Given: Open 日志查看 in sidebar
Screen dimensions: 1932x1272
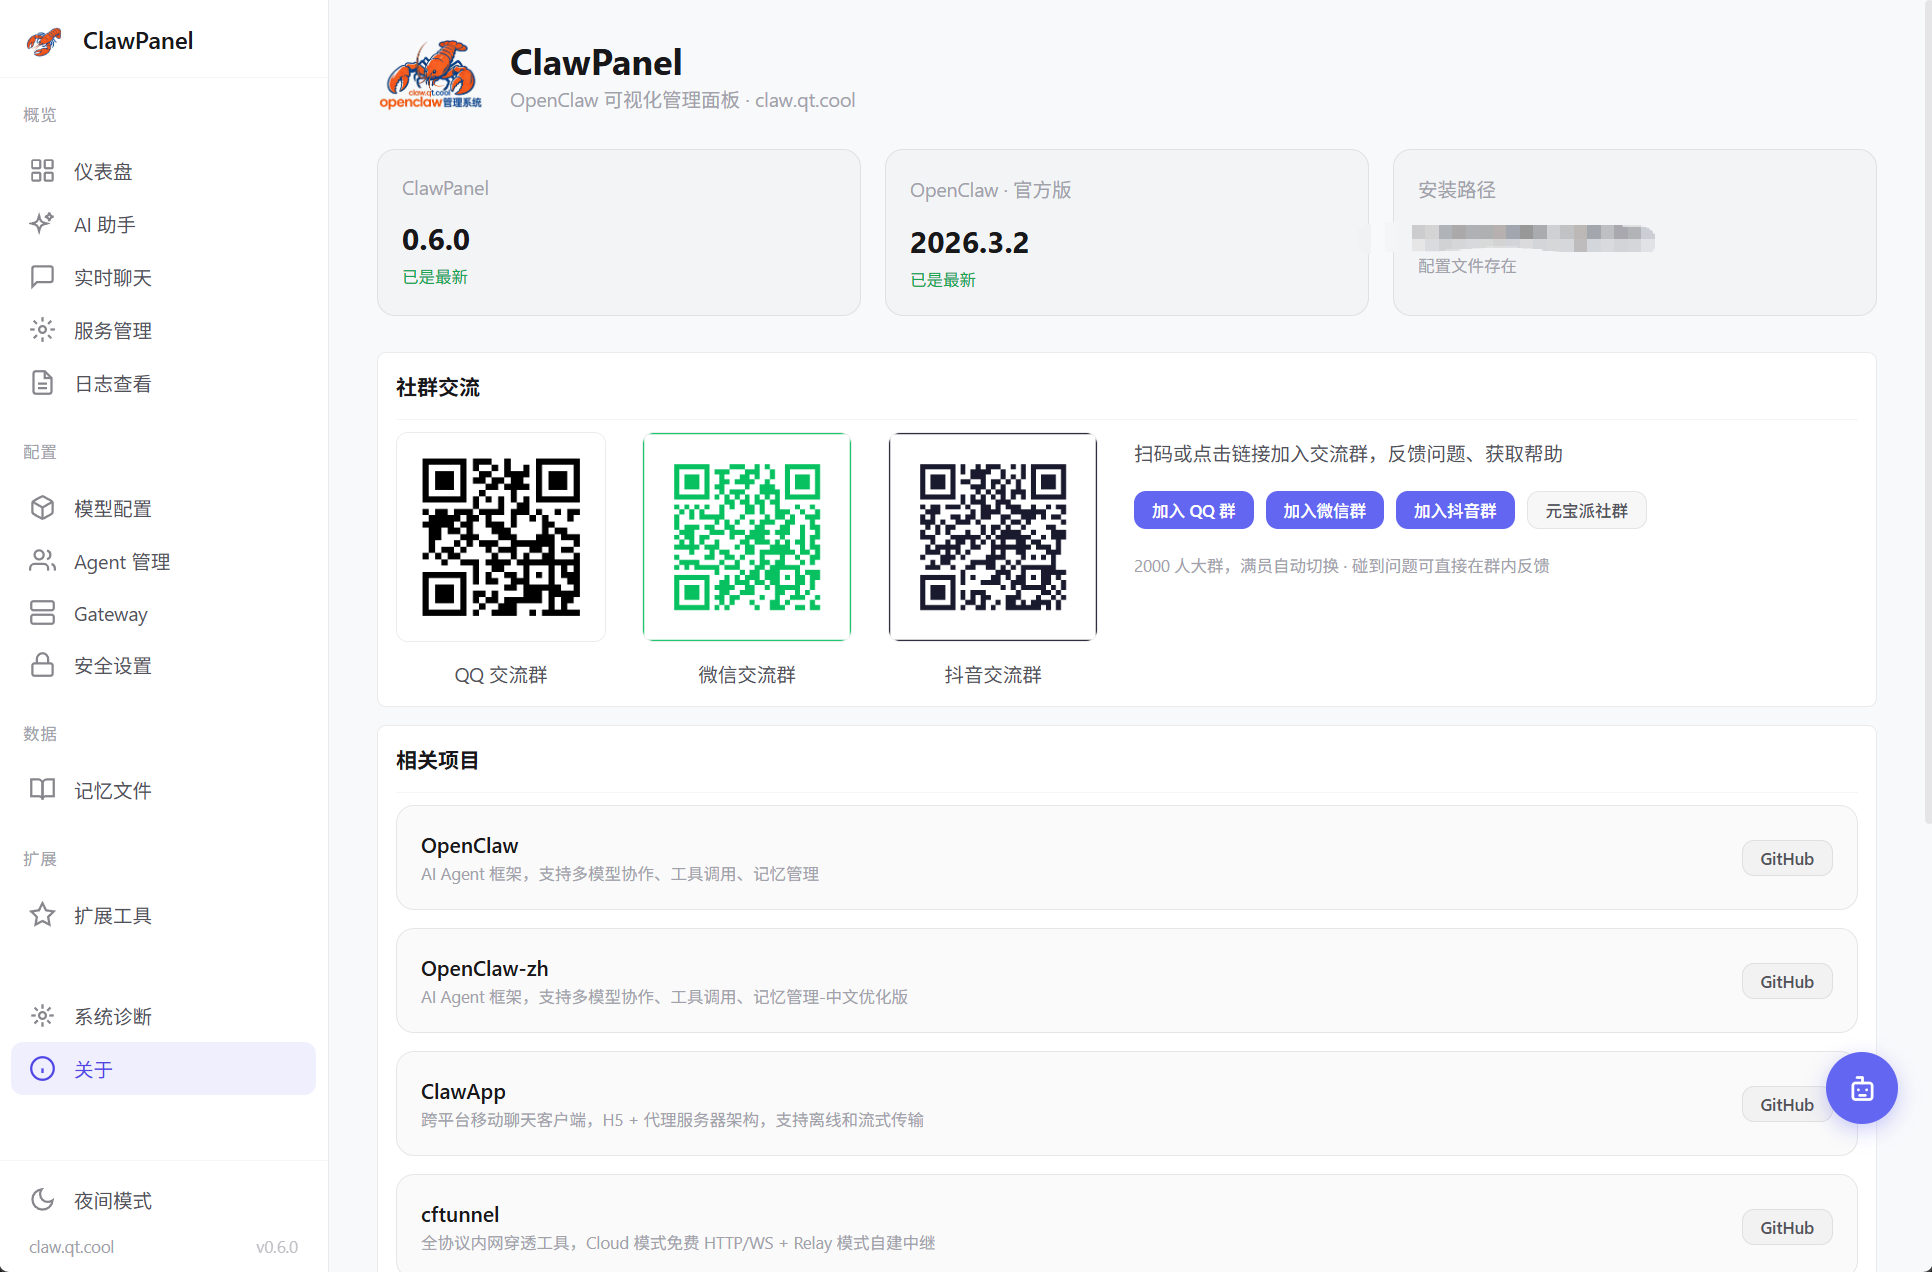Looking at the screenshot, I should click(112, 383).
